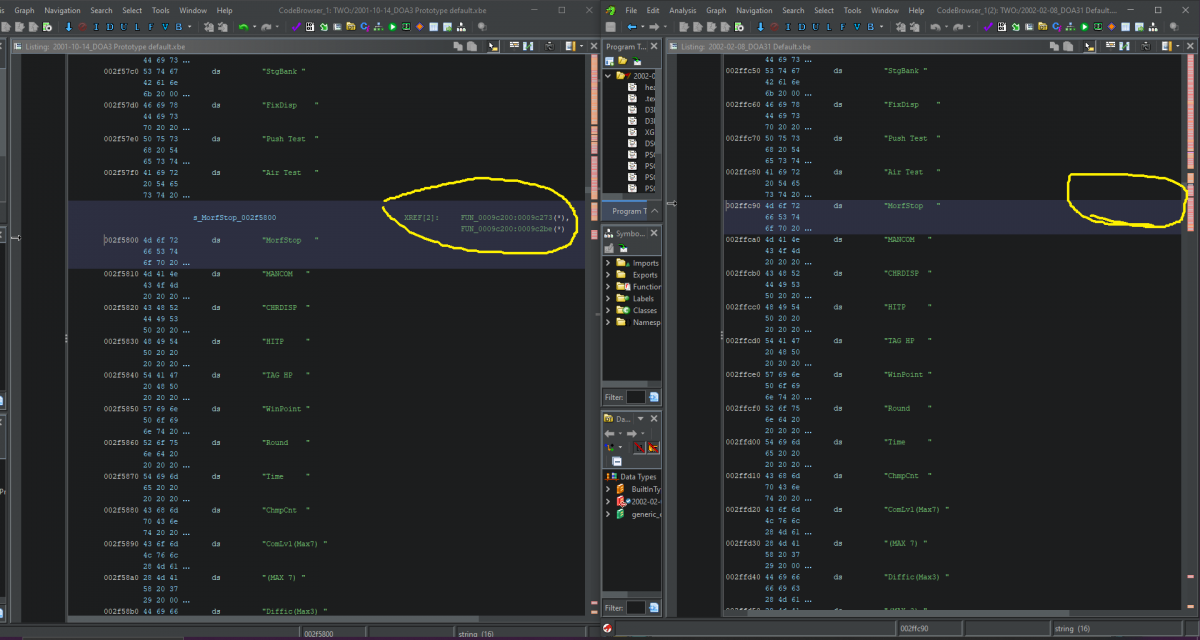The width and height of the screenshot is (1200, 640).
Task: Click the Undo arrow in left CodeBrowser toolbar
Action: click(x=243, y=26)
